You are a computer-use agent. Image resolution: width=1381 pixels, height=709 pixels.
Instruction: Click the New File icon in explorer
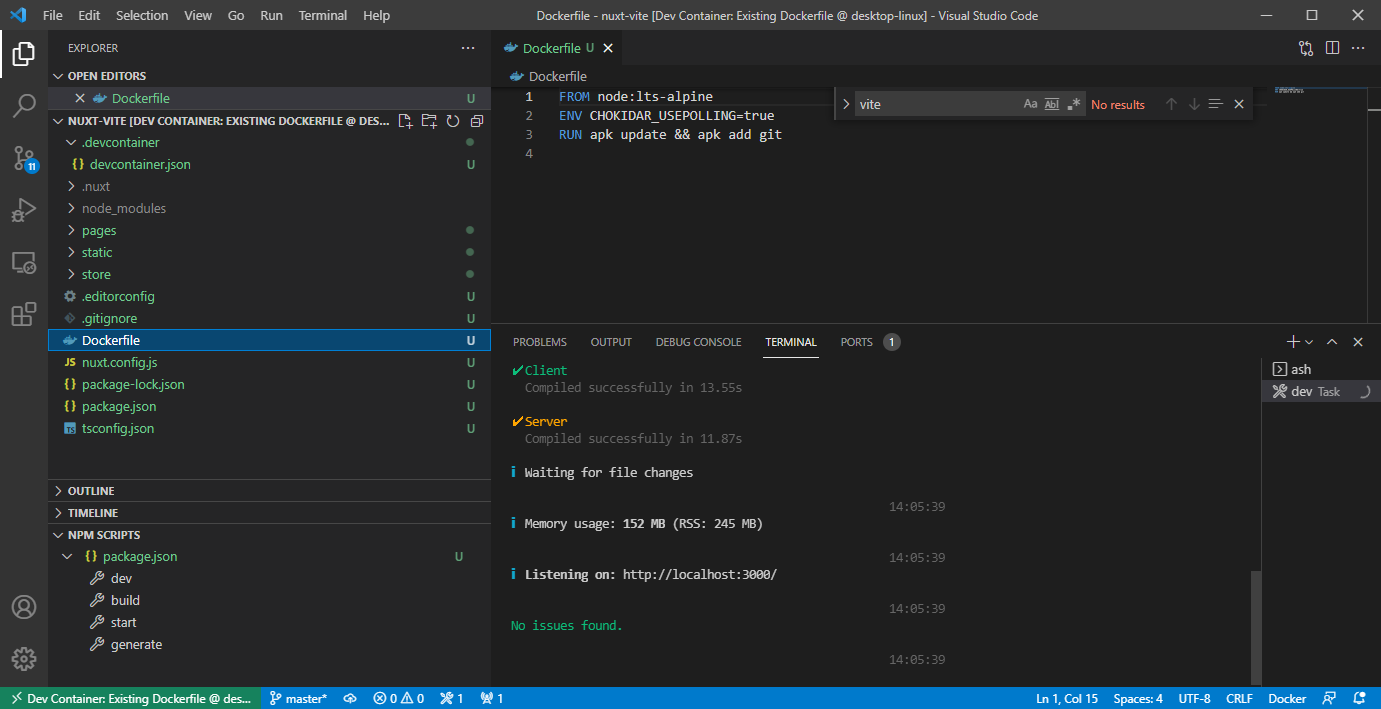point(405,121)
